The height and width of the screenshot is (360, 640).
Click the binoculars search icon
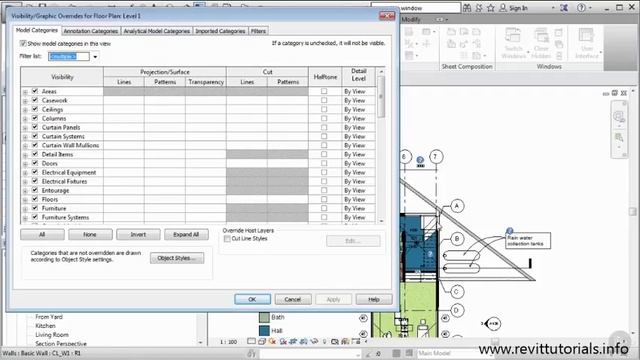(x=467, y=8)
